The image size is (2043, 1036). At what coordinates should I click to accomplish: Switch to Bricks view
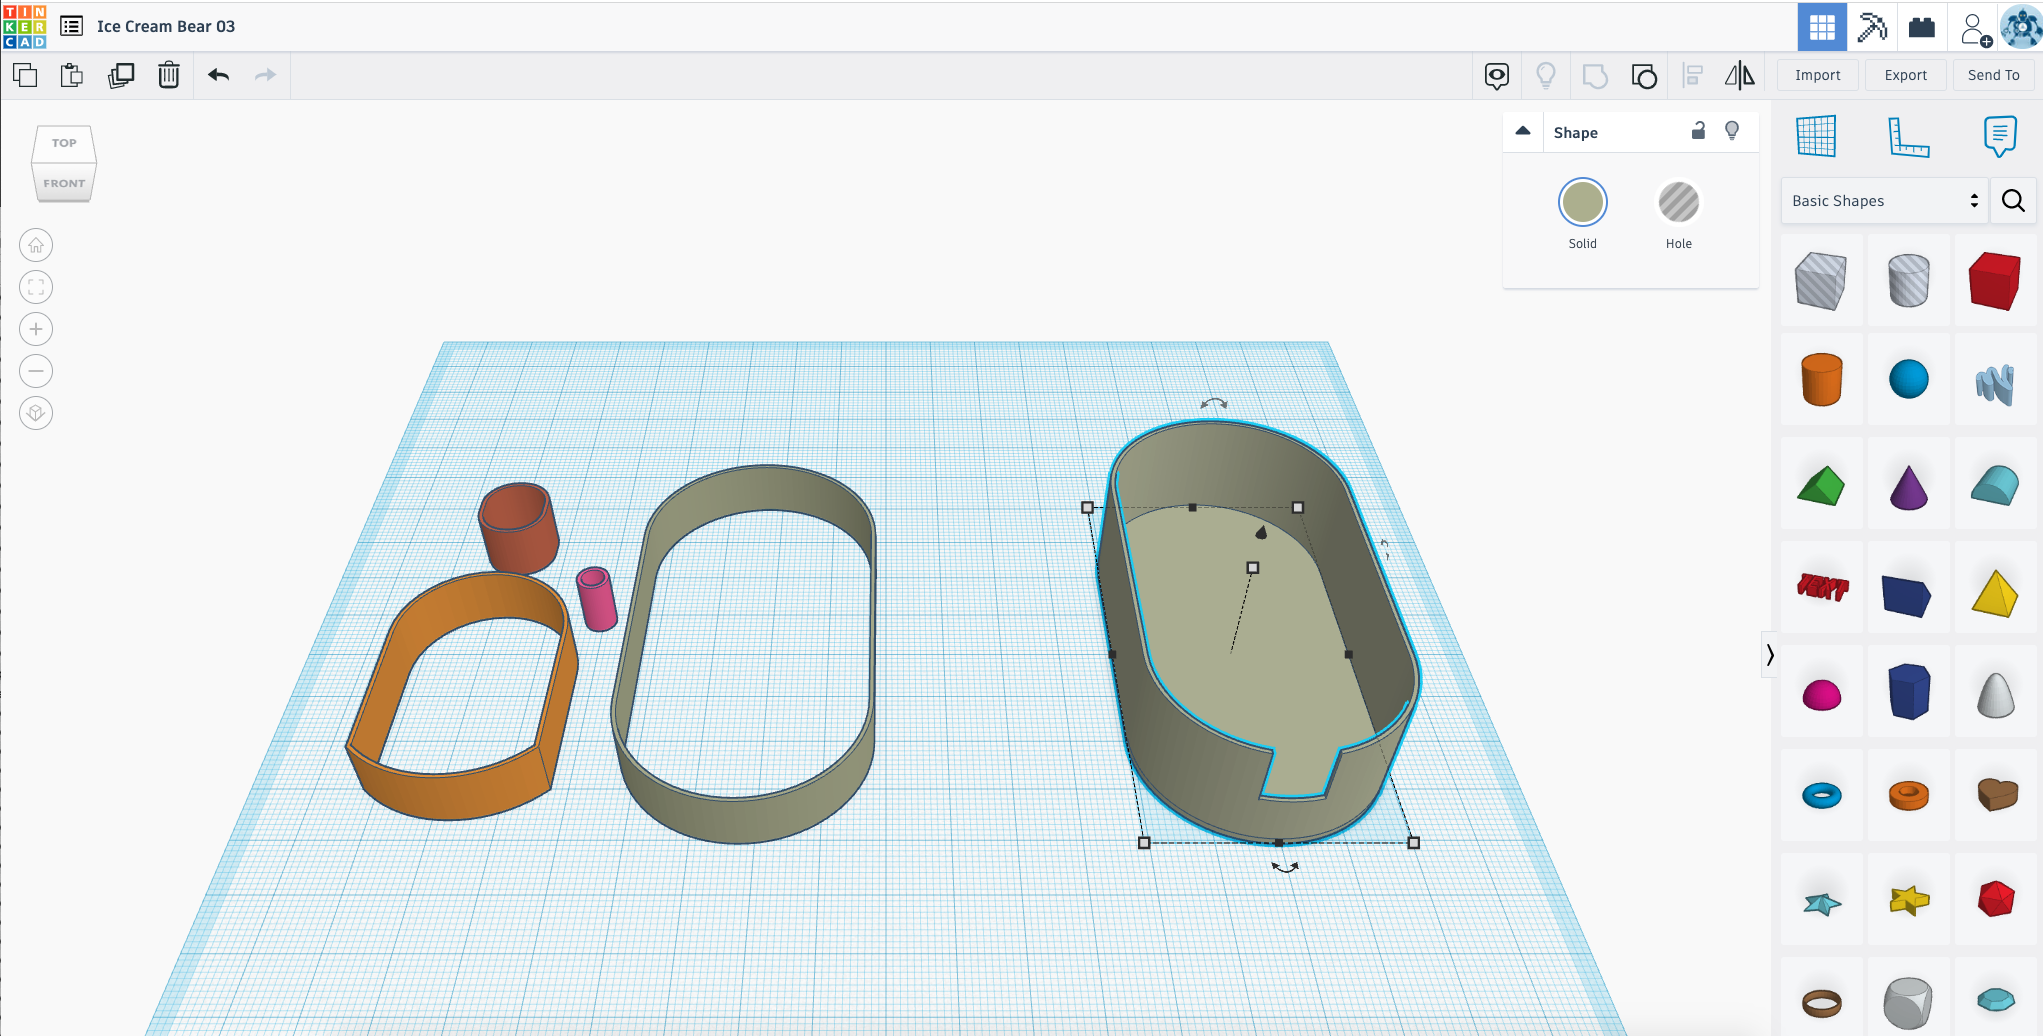[x=1921, y=27]
